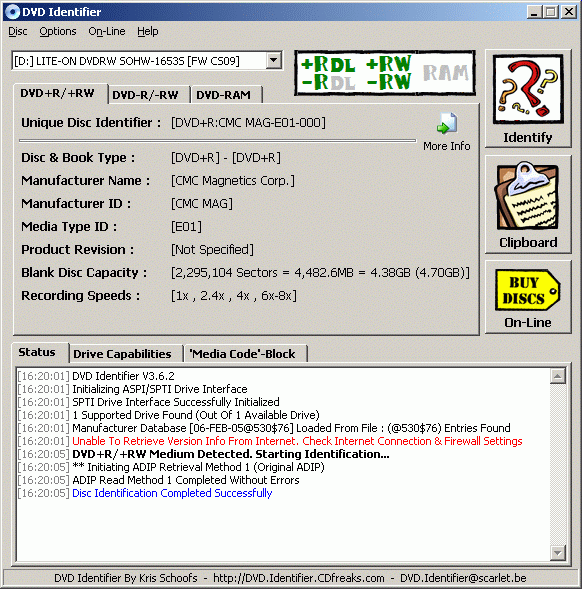This screenshot has width=582, height=589.
Task: Click the Product Revision value Not Specified
Action: tap(212, 249)
